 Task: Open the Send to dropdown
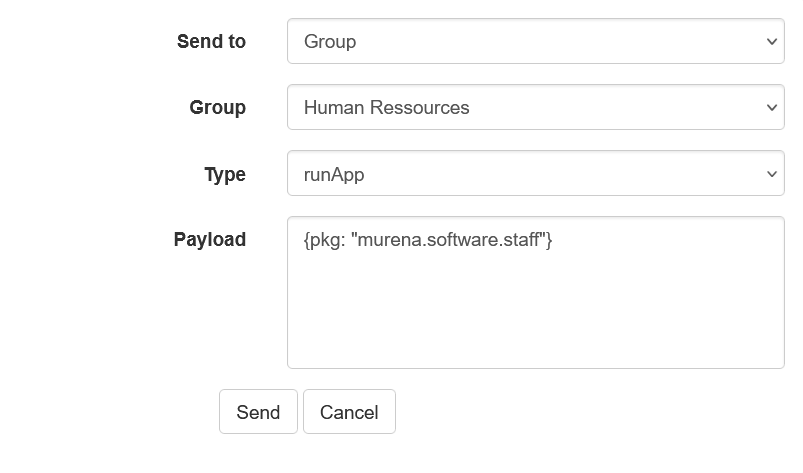(535, 41)
